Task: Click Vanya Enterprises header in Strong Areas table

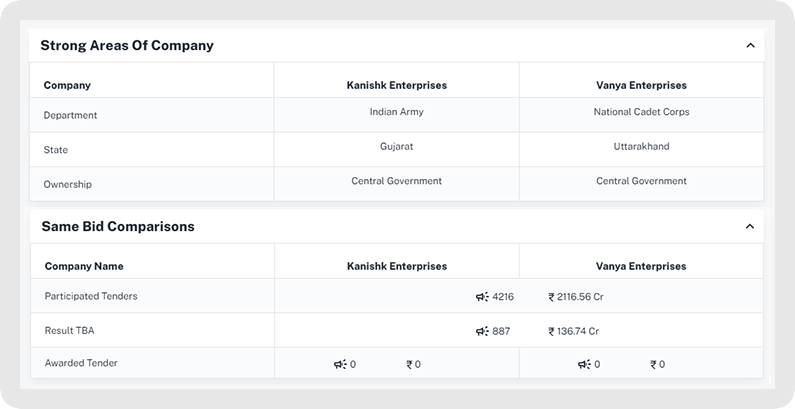Action: 641,85
